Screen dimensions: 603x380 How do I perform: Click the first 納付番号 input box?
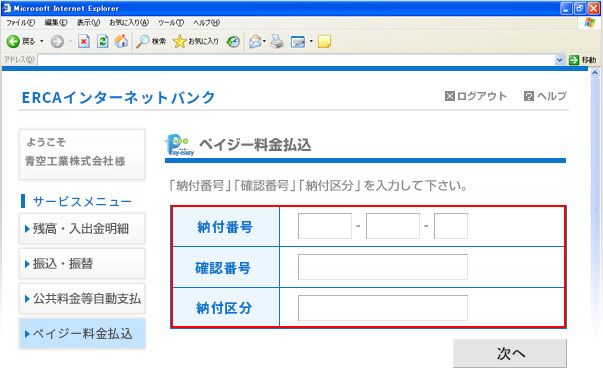coord(325,226)
